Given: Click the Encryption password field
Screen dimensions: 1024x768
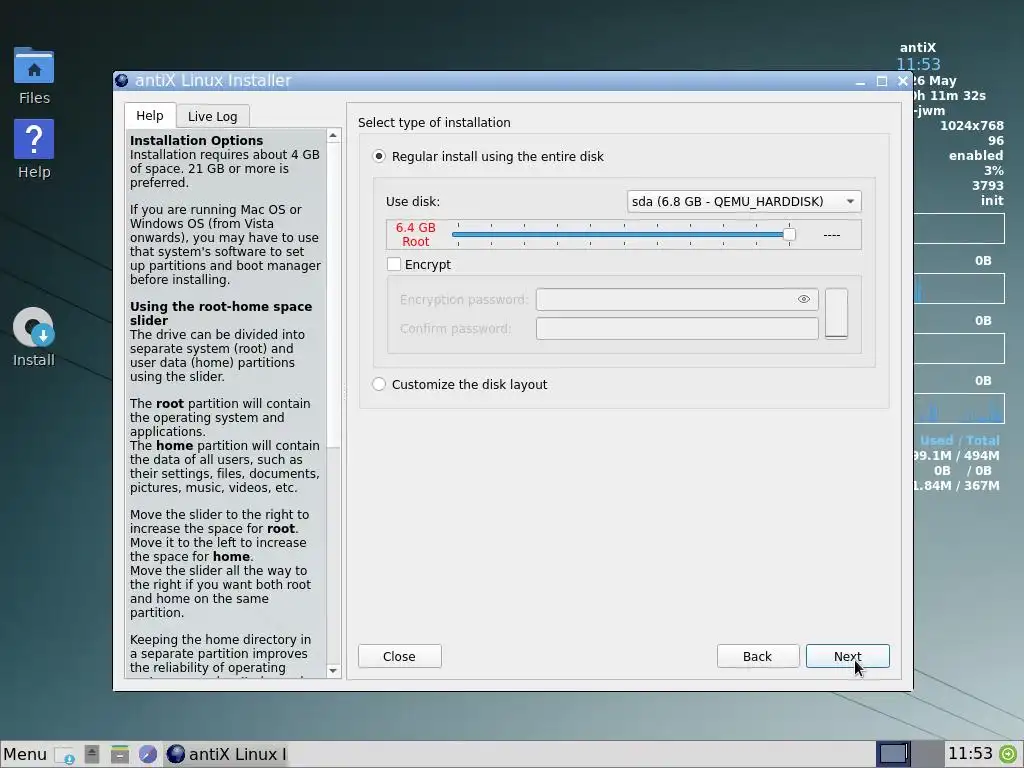Looking at the screenshot, I should click(x=677, y=300).
